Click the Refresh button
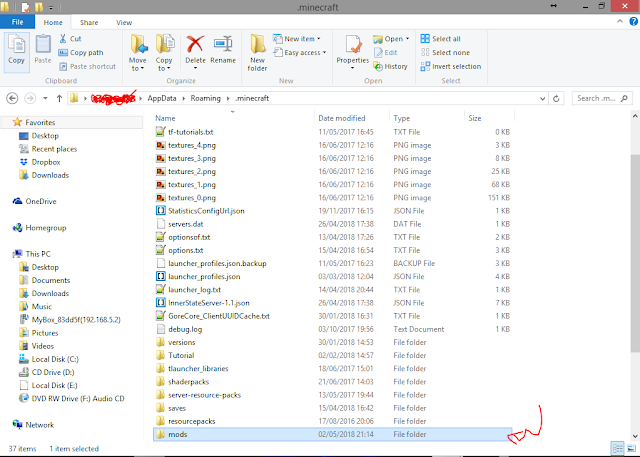The image size is (640, 457). click(556, 98)
